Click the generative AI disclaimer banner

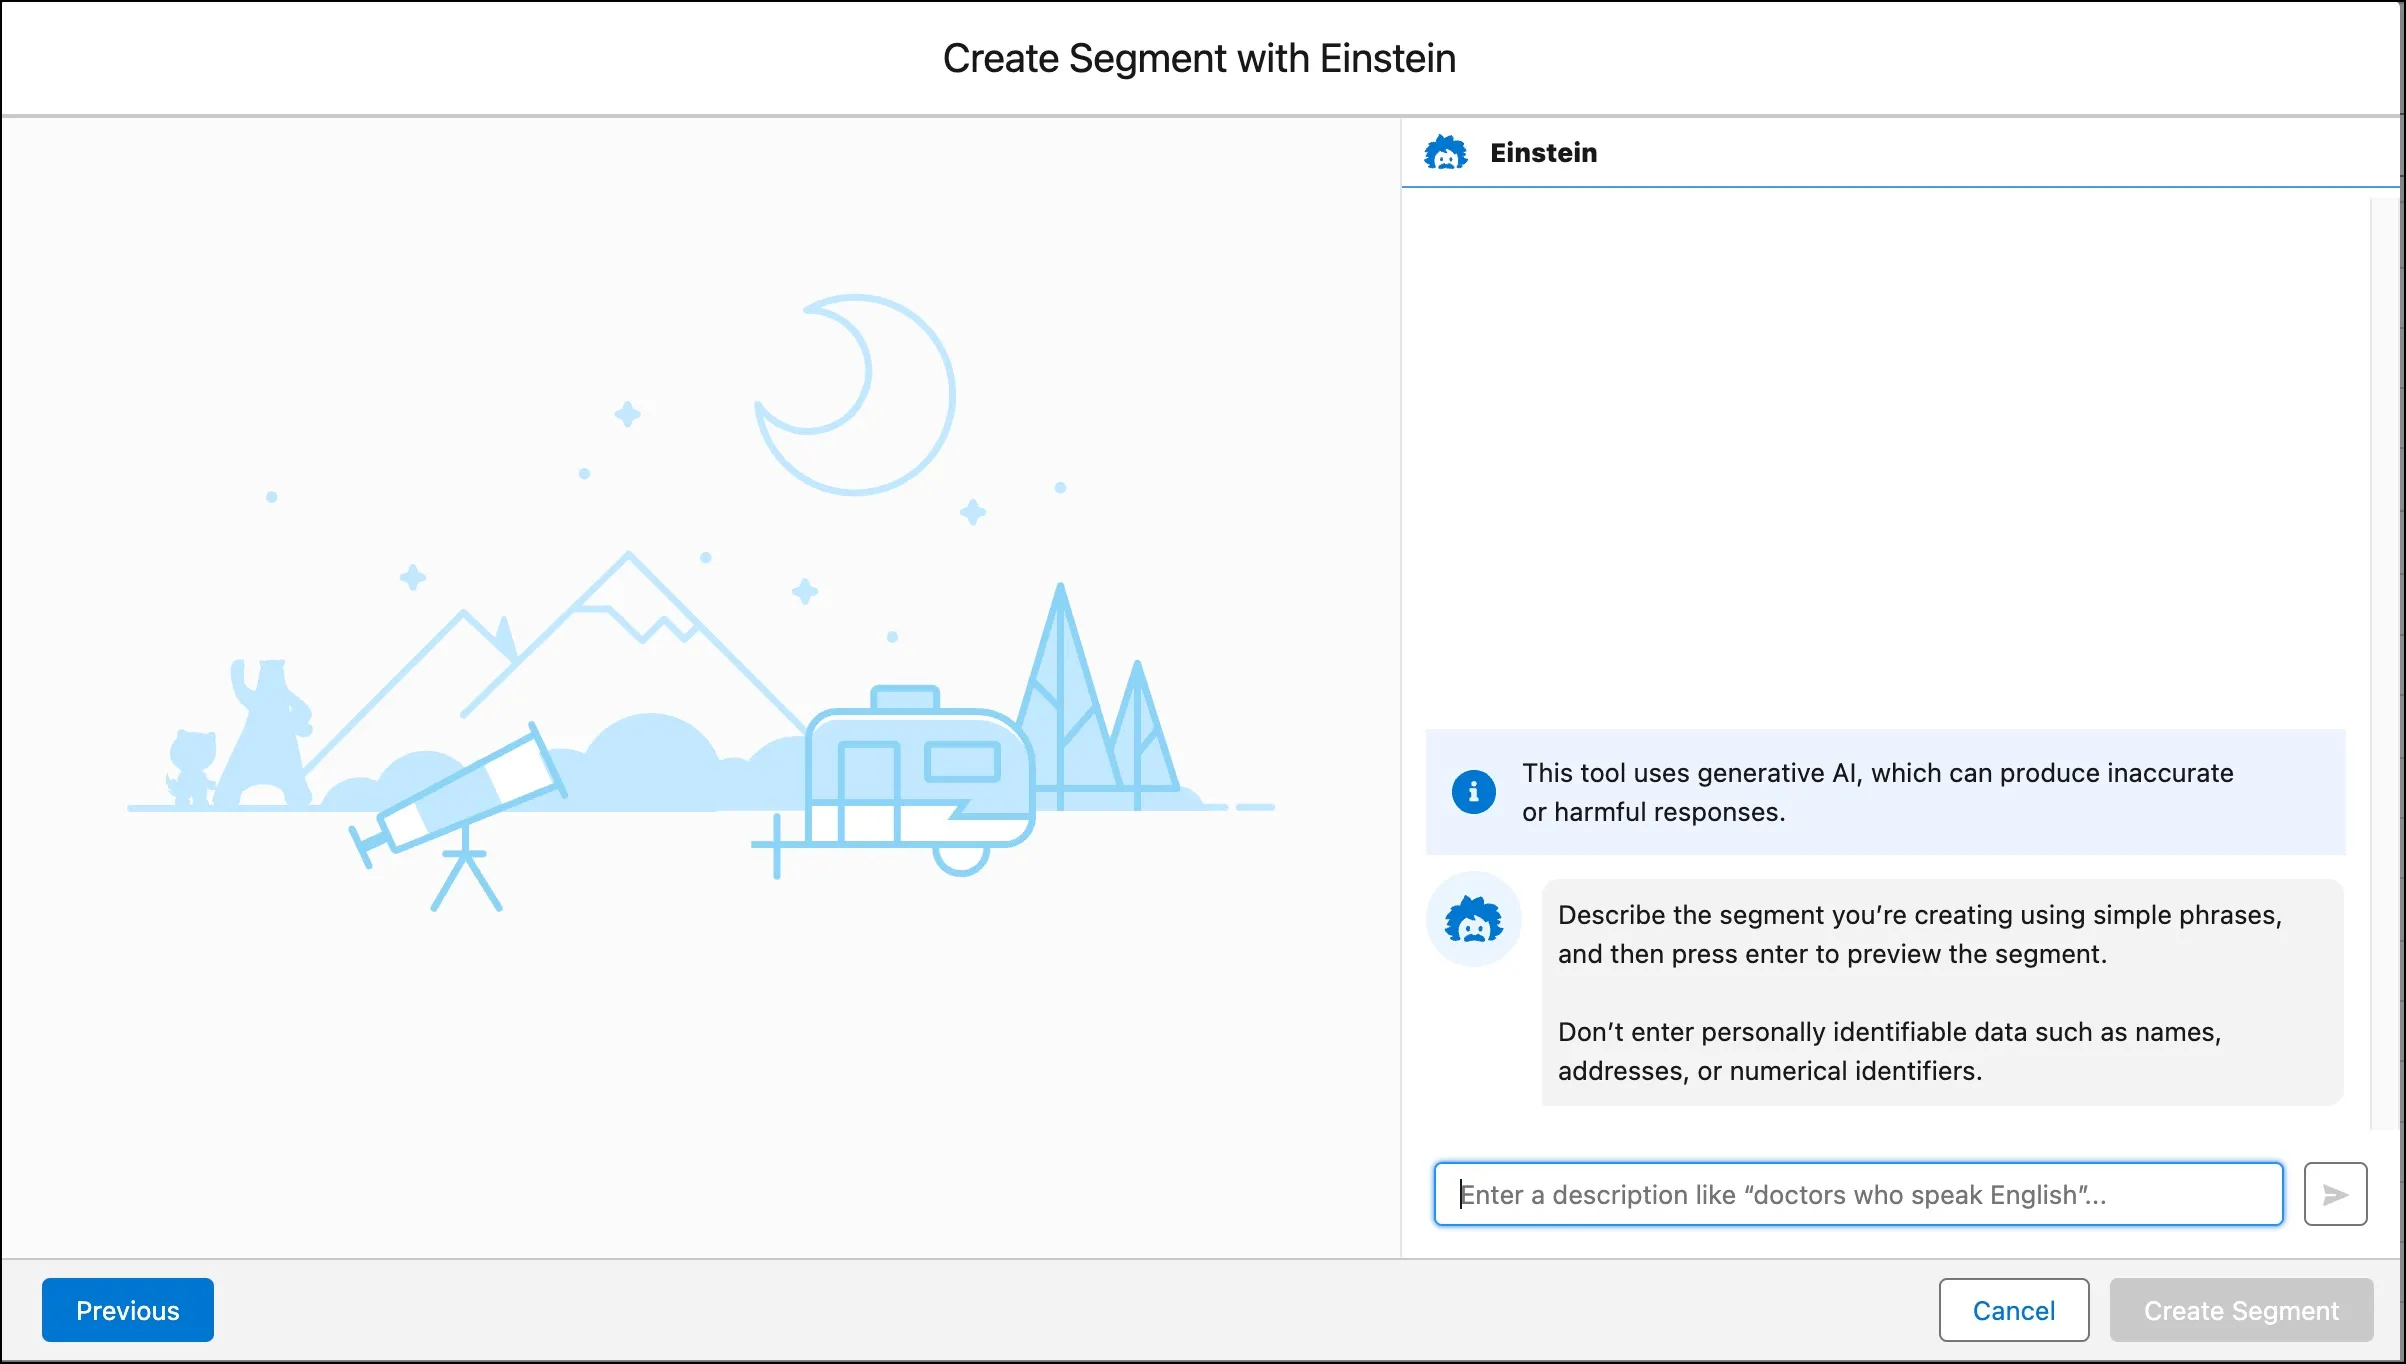(1885, 792)
